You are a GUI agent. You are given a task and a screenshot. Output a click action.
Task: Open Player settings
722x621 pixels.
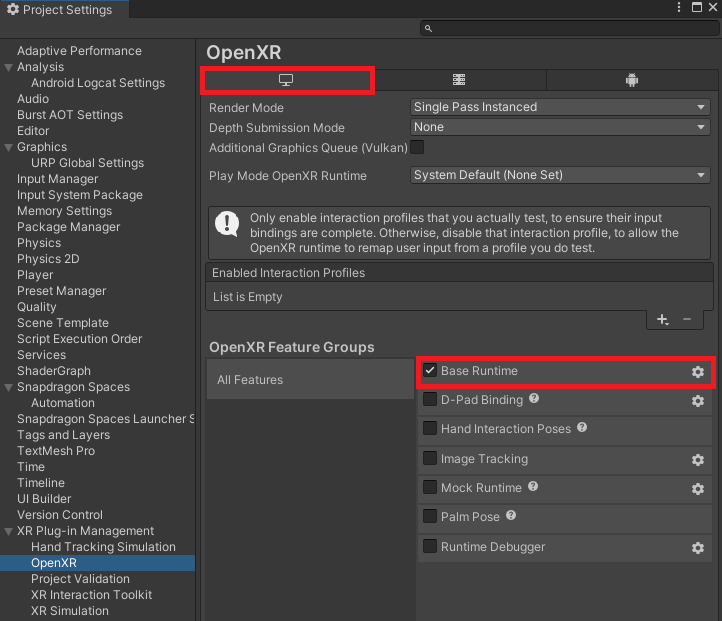coord(35,275)
